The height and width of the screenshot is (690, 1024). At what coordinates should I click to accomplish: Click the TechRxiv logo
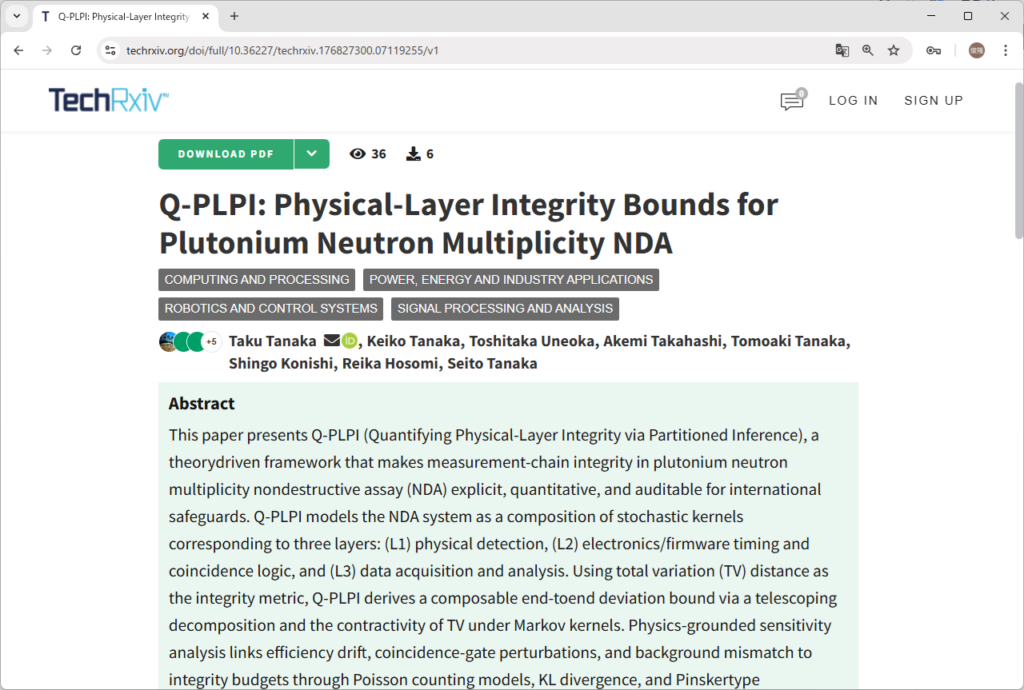[109, 100]
